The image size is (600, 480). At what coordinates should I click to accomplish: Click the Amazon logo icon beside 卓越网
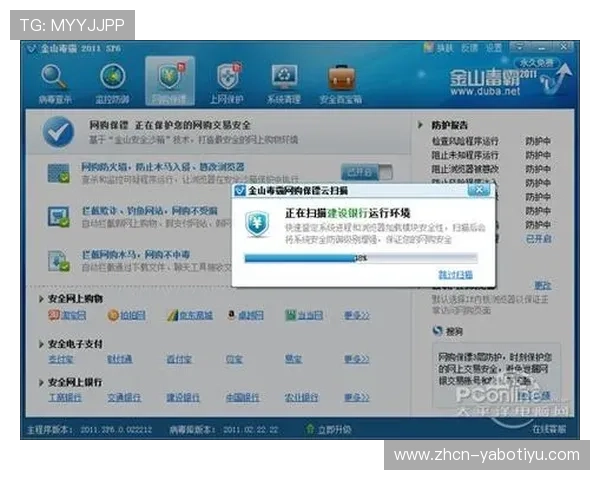point(232,315)
